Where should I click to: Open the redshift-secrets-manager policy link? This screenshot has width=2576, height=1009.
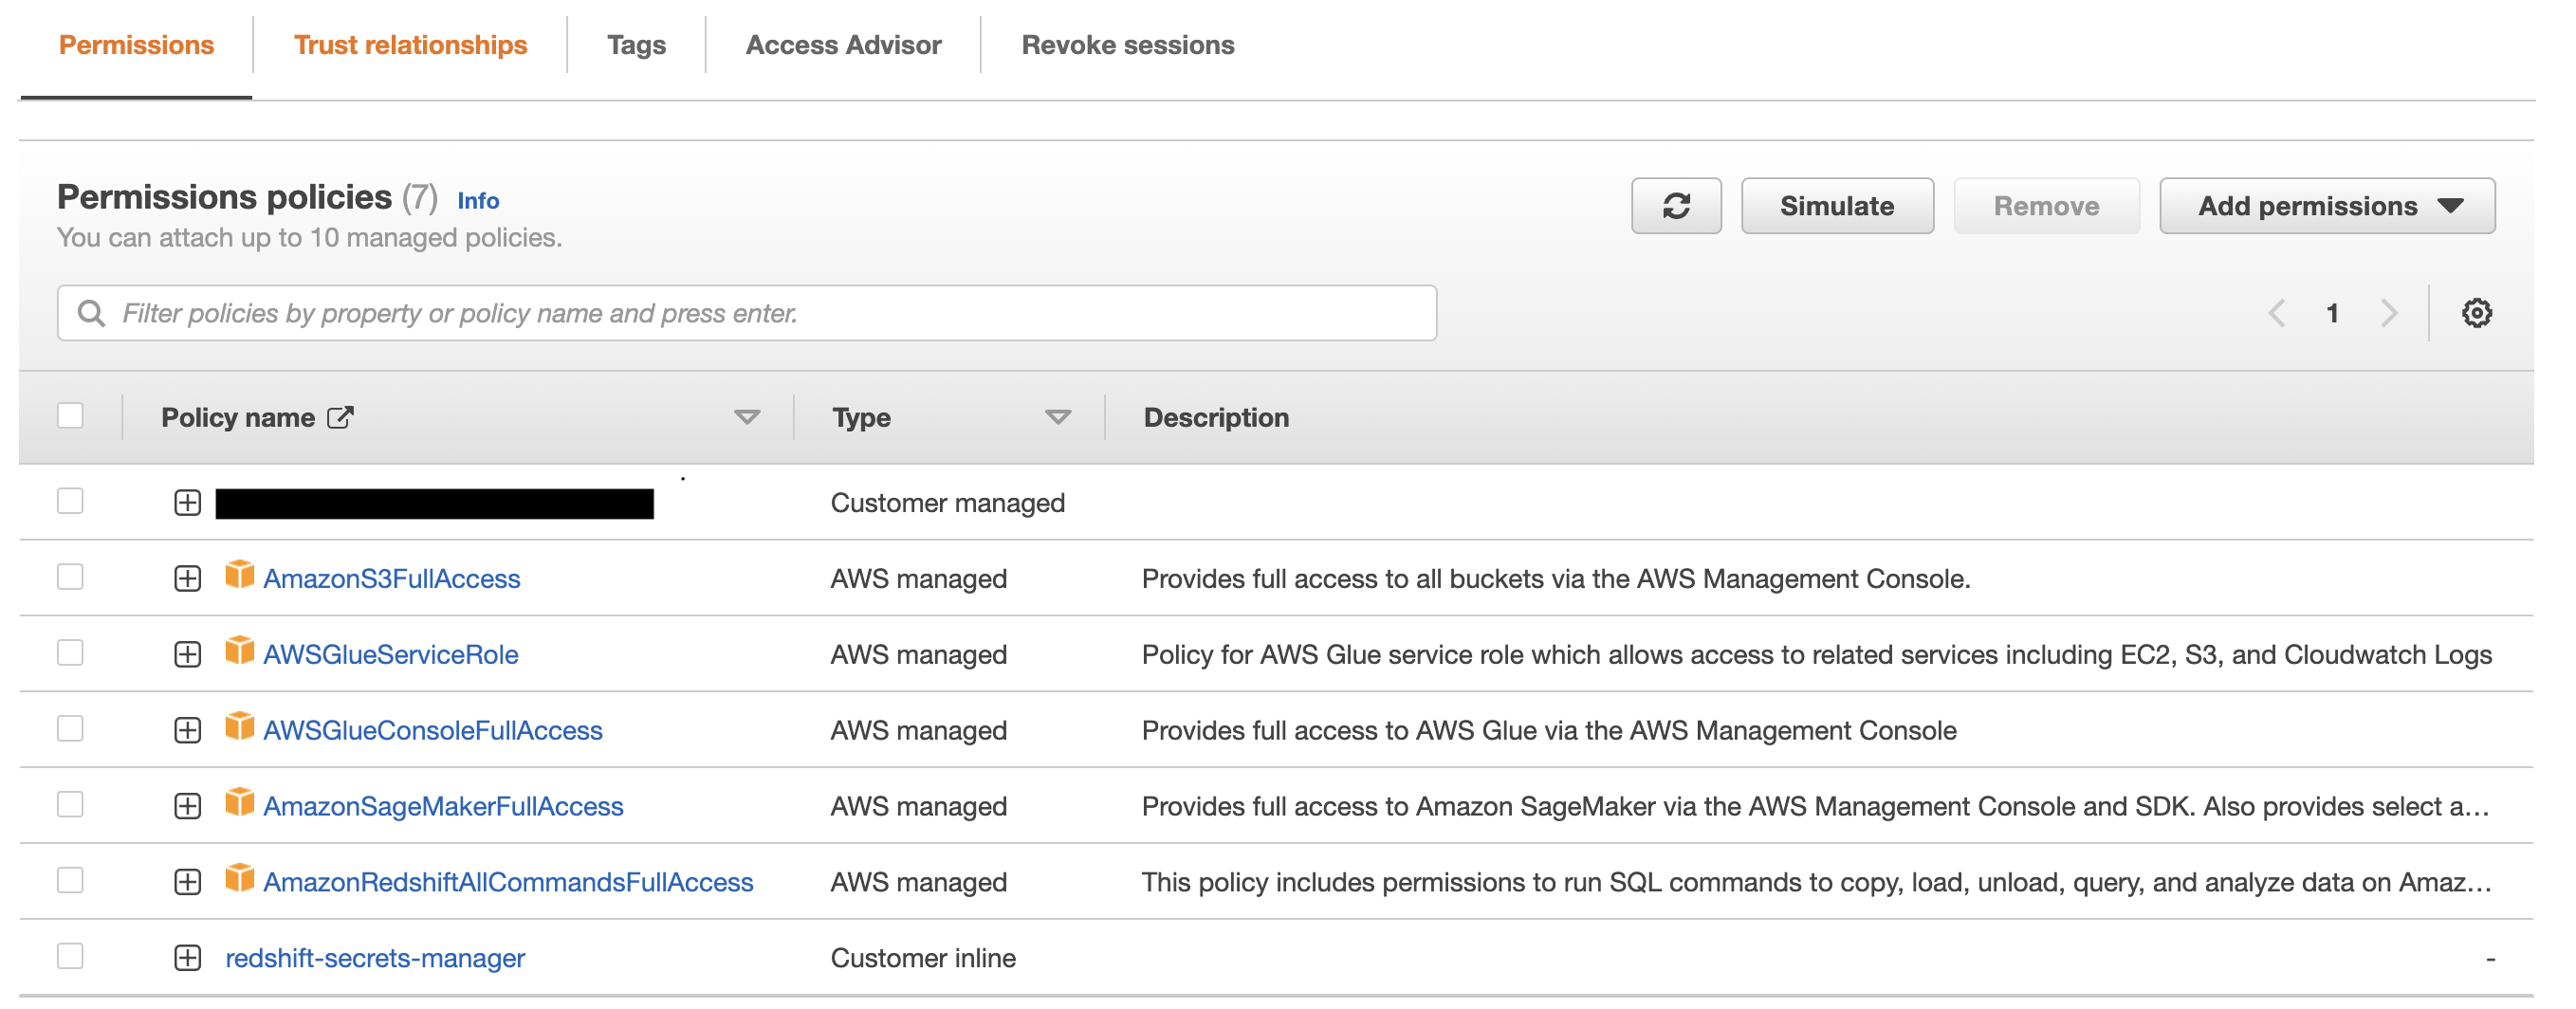pos(375,959)
